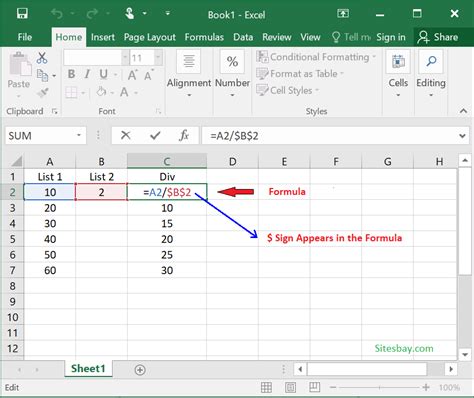Image resolution: width=474 pixels, height=398 pixels.
Task: Click Sign in link
Action: pos(391,37)
